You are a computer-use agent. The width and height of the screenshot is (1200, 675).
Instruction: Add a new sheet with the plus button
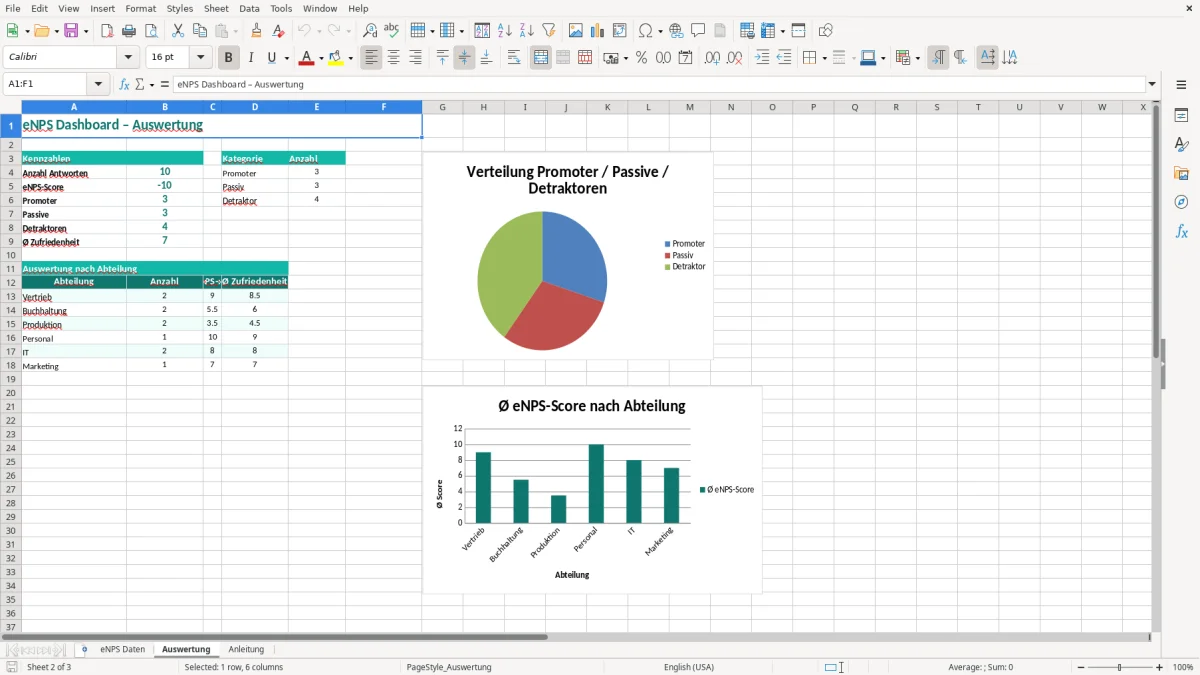(84, 650)
